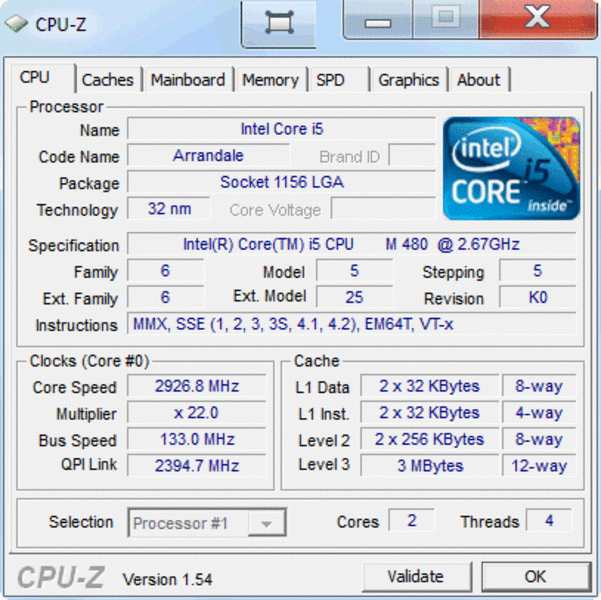Open the SPD tab

[339, 80]
